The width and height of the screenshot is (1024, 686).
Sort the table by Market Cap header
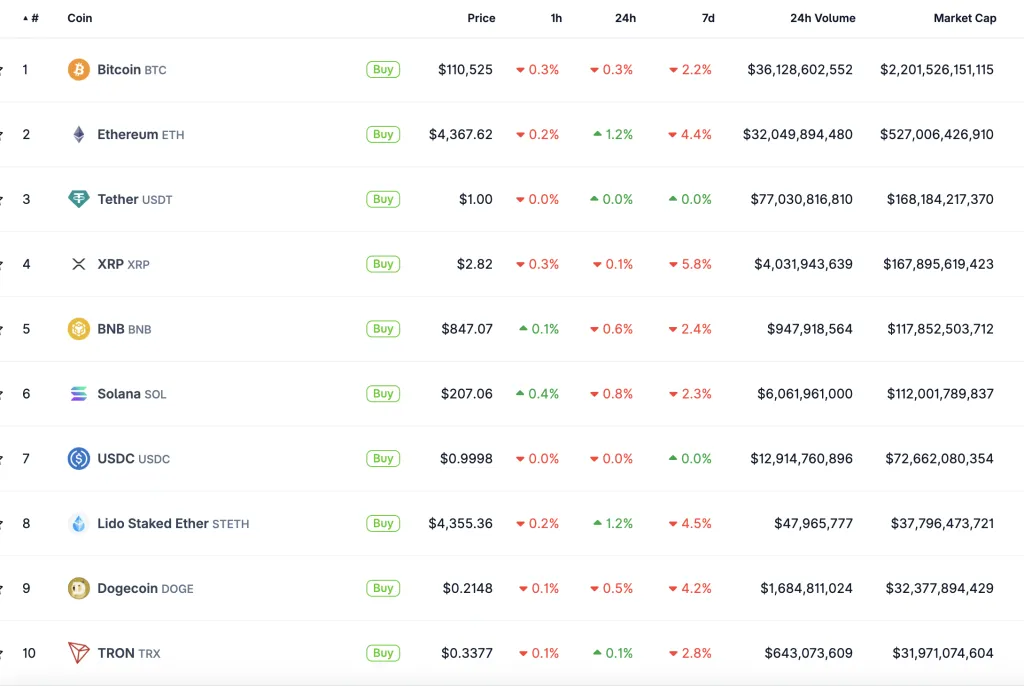964,18
